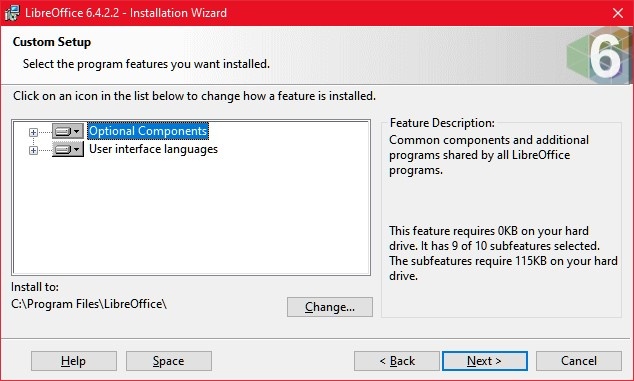
Task: Click the LibreOffice 6.4.2.2 title bar text
Action: 126,13
